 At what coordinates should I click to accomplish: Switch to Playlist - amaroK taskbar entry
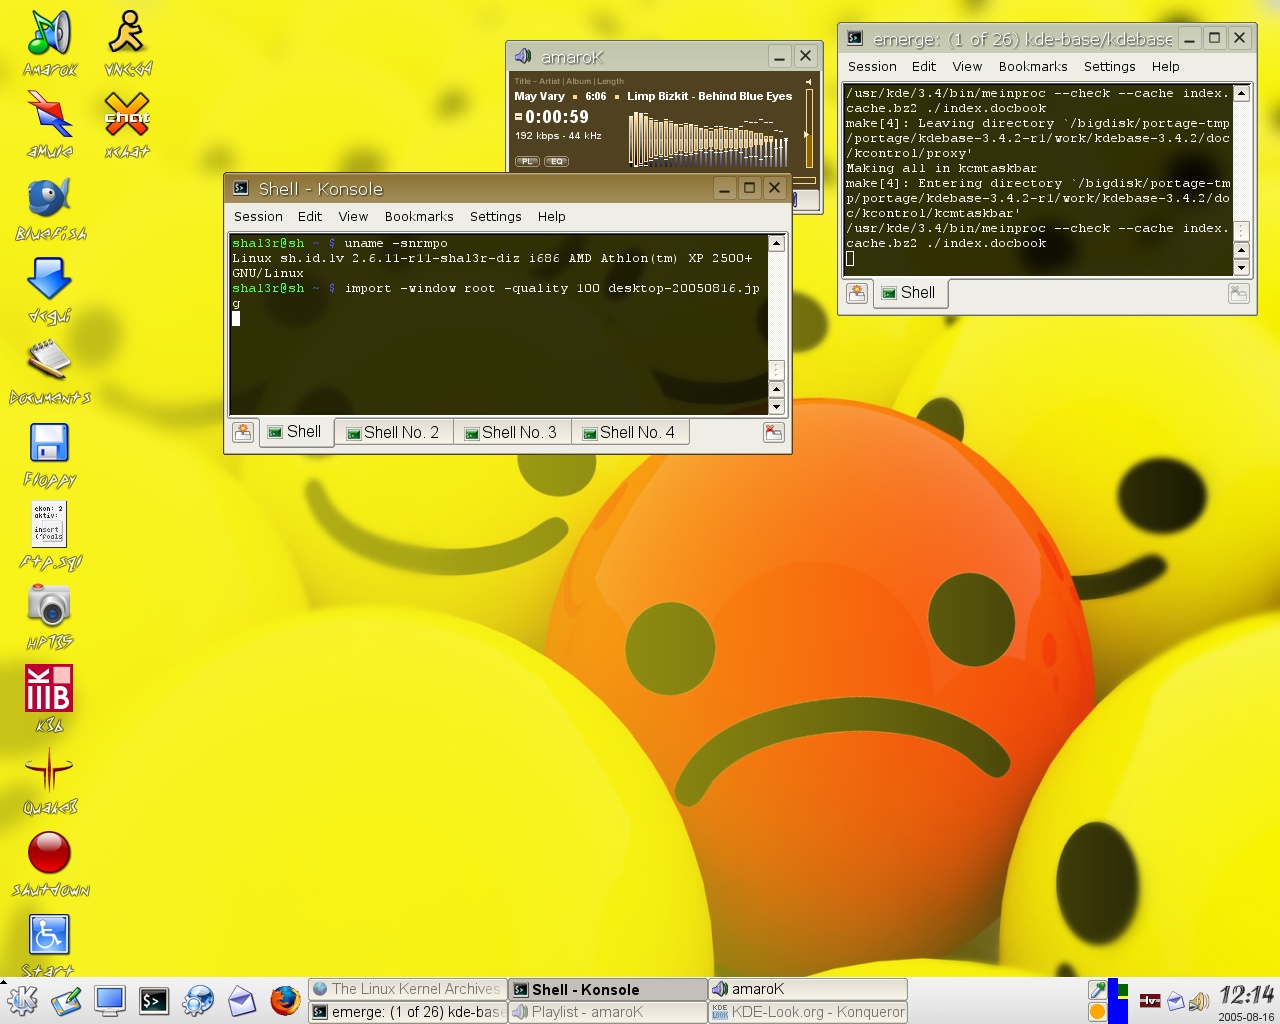coord(607,1012)
